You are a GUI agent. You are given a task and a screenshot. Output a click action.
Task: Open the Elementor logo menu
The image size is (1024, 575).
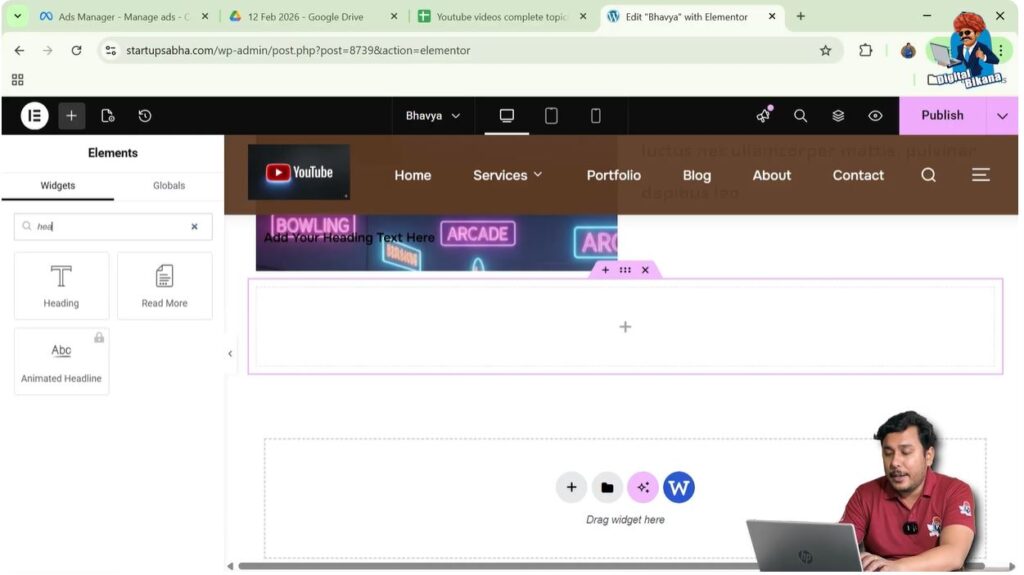click(35, 116)
